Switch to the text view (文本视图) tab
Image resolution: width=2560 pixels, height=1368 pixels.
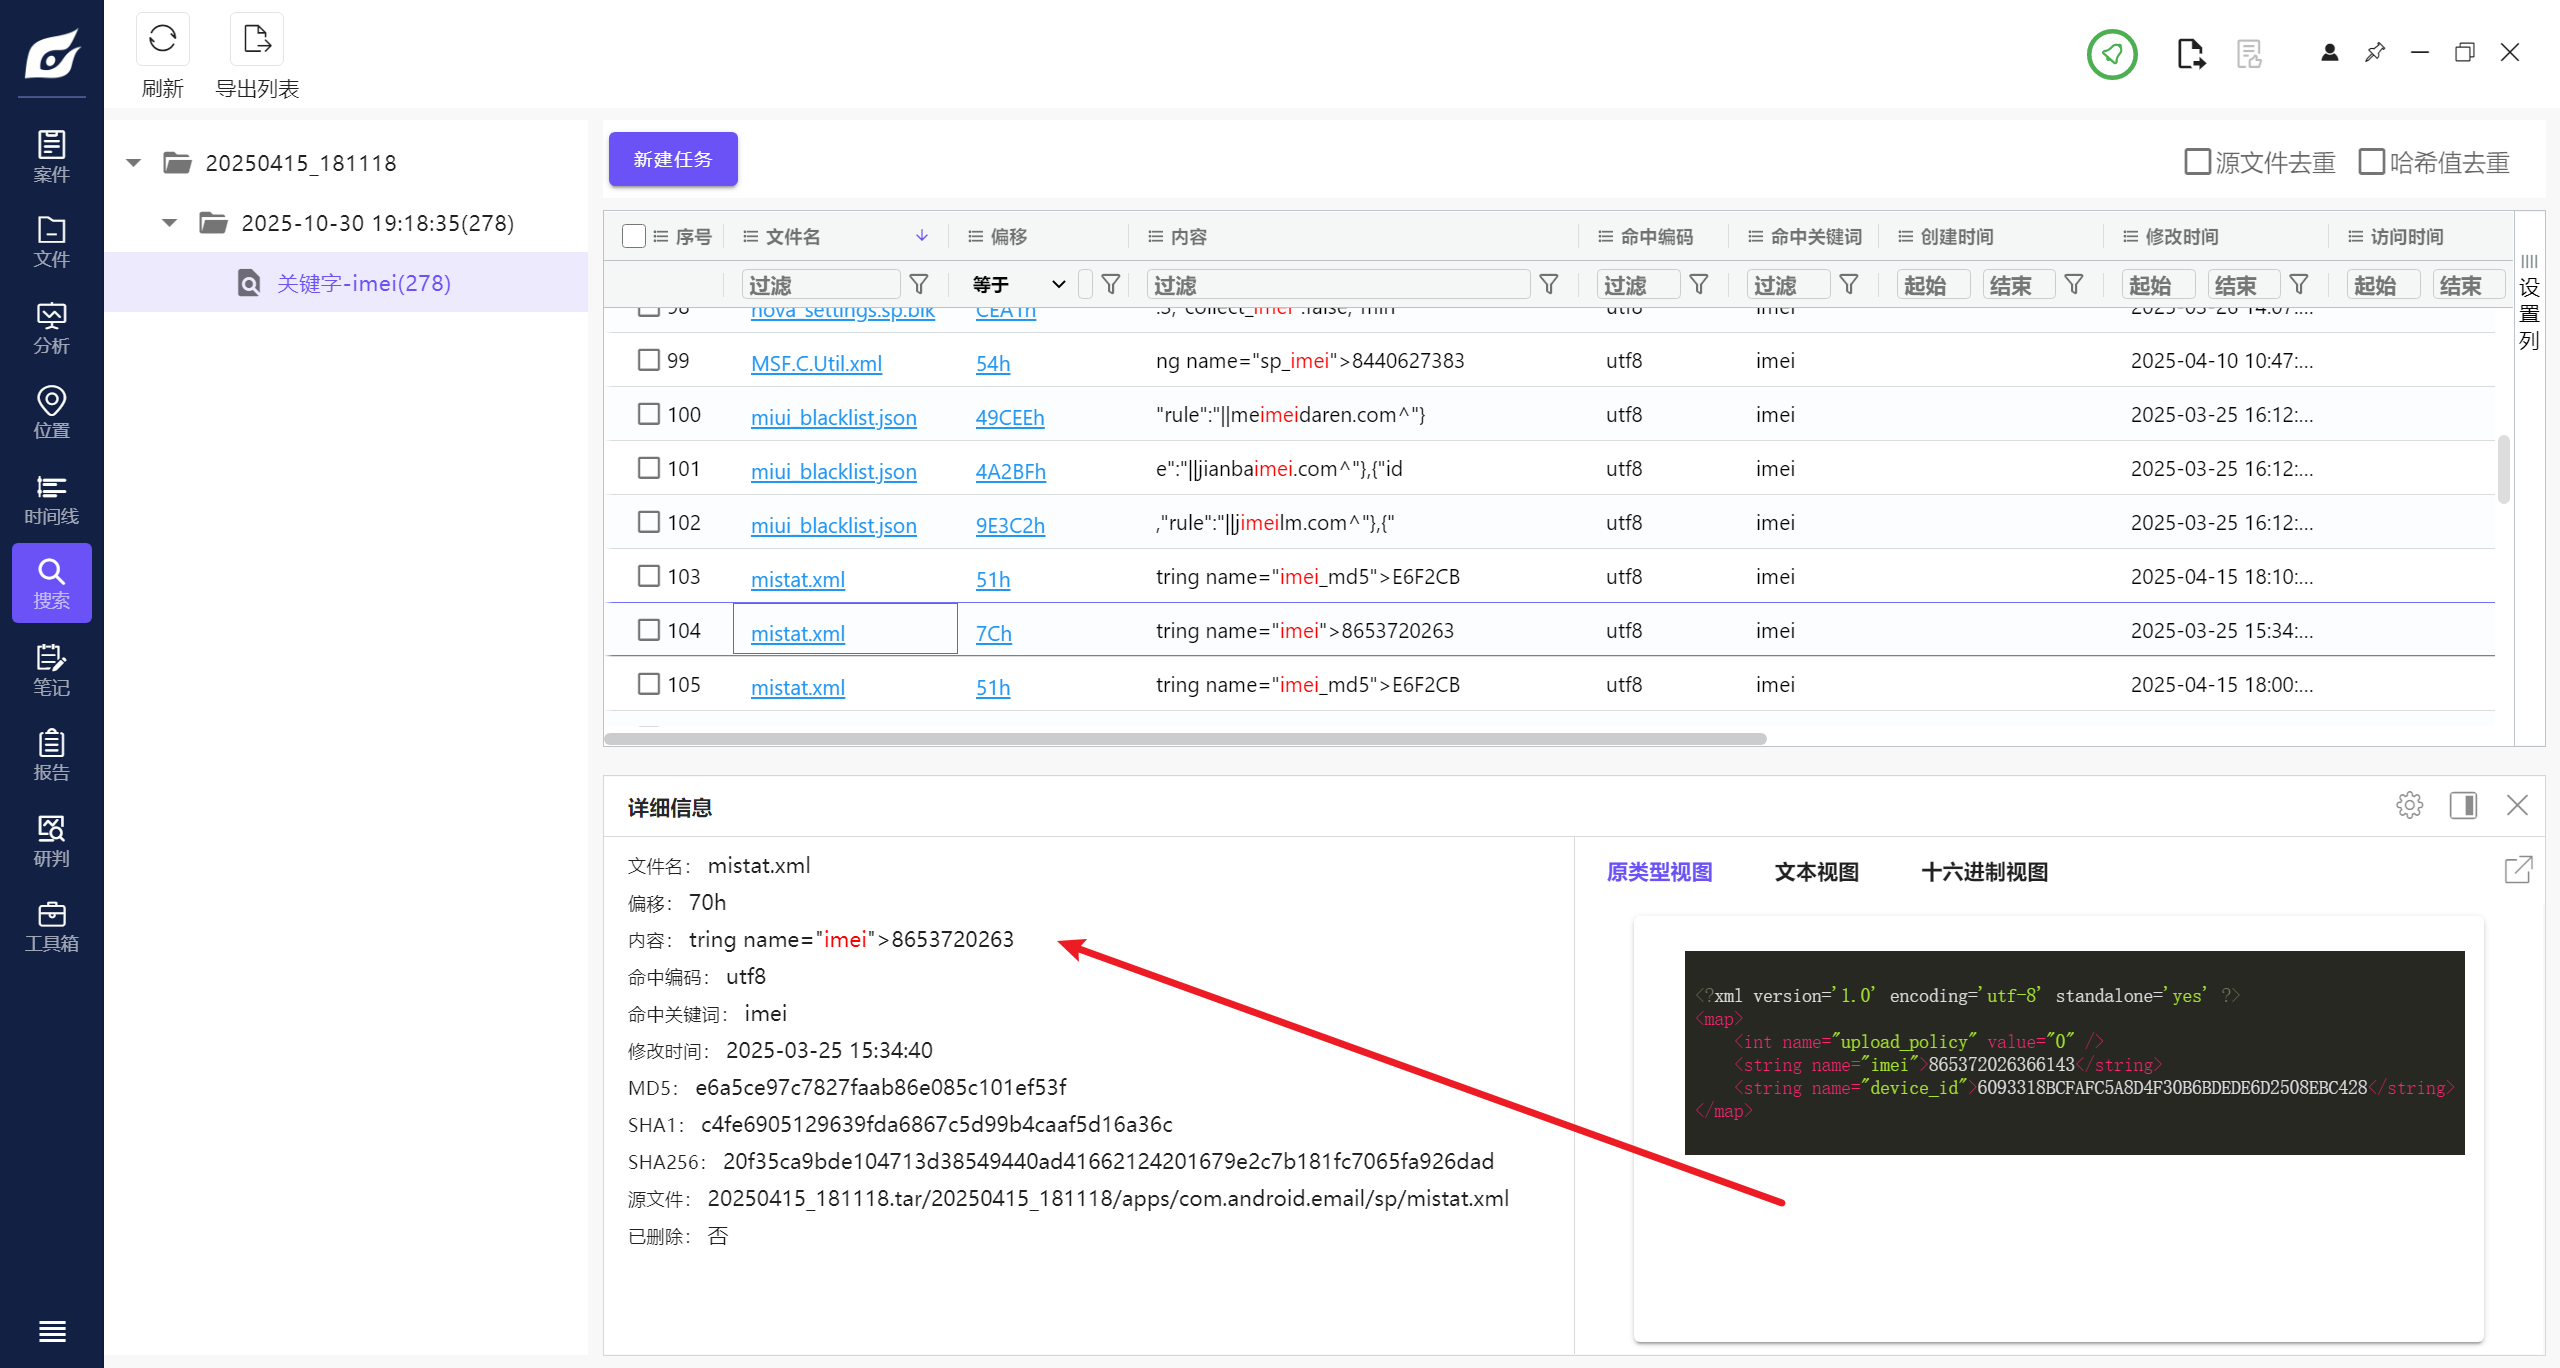(x=1816, y=872)
